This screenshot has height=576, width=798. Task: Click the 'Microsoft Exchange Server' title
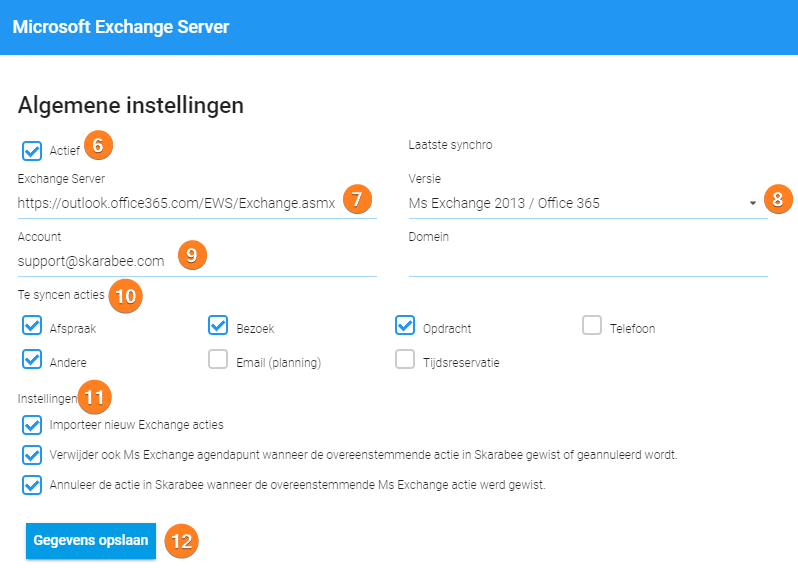tap(121, 26)
